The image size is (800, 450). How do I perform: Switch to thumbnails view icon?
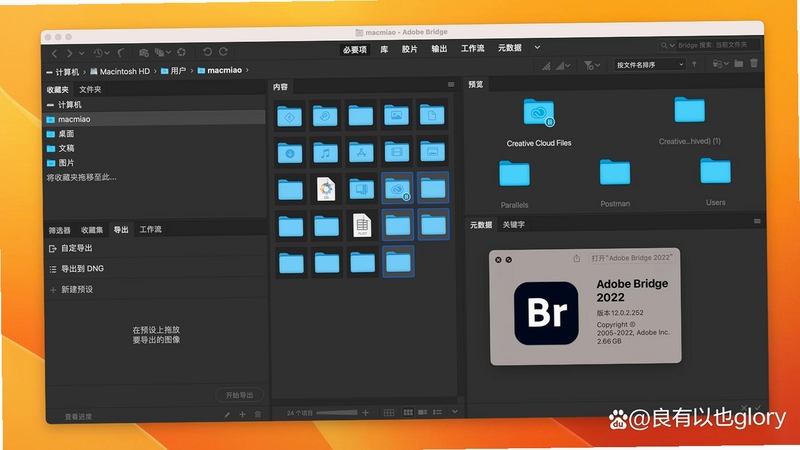pos(408,412)
